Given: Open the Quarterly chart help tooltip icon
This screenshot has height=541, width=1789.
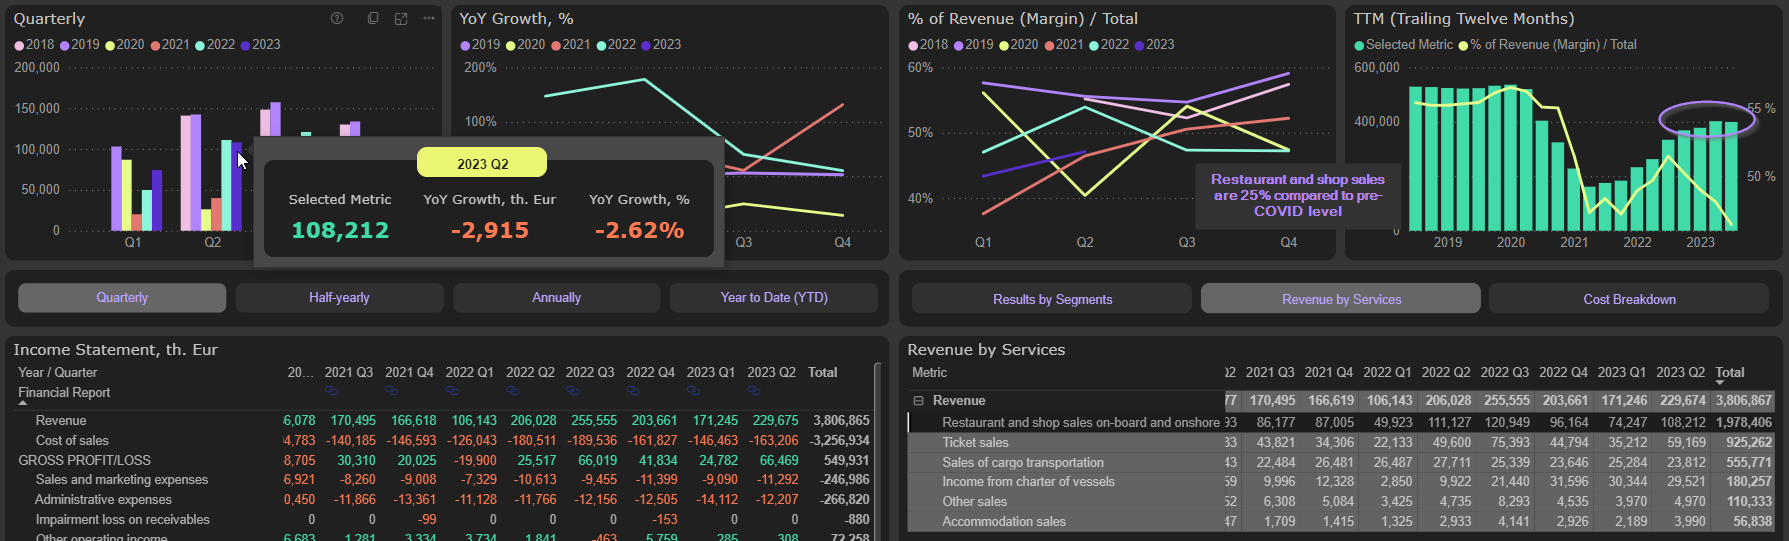Looking at the screenshot, I should 337,19.
